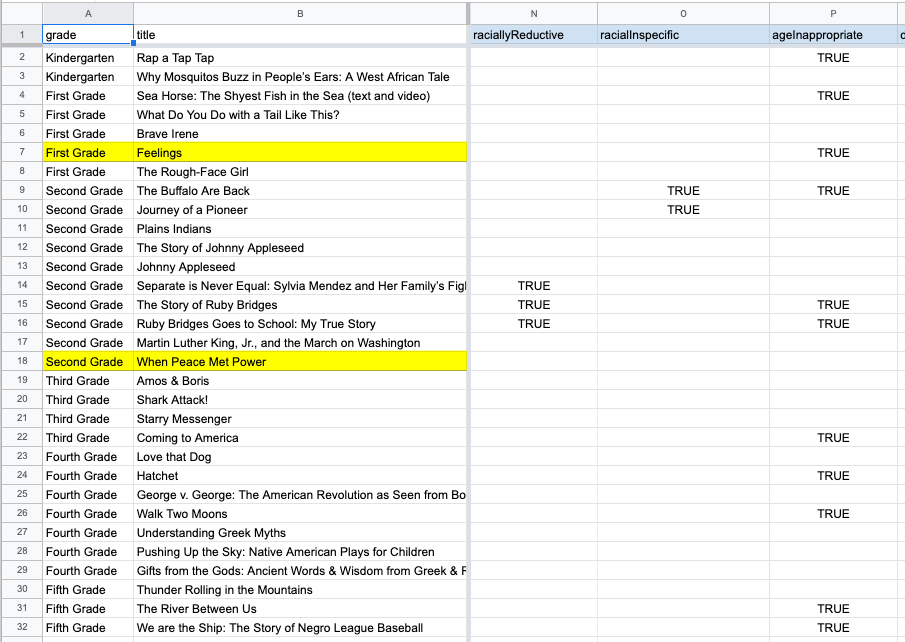This screenshot has width=905, height=642.
Task: Click the 'Rap a Tap Tap' title cell
Action: pos(300,58)
